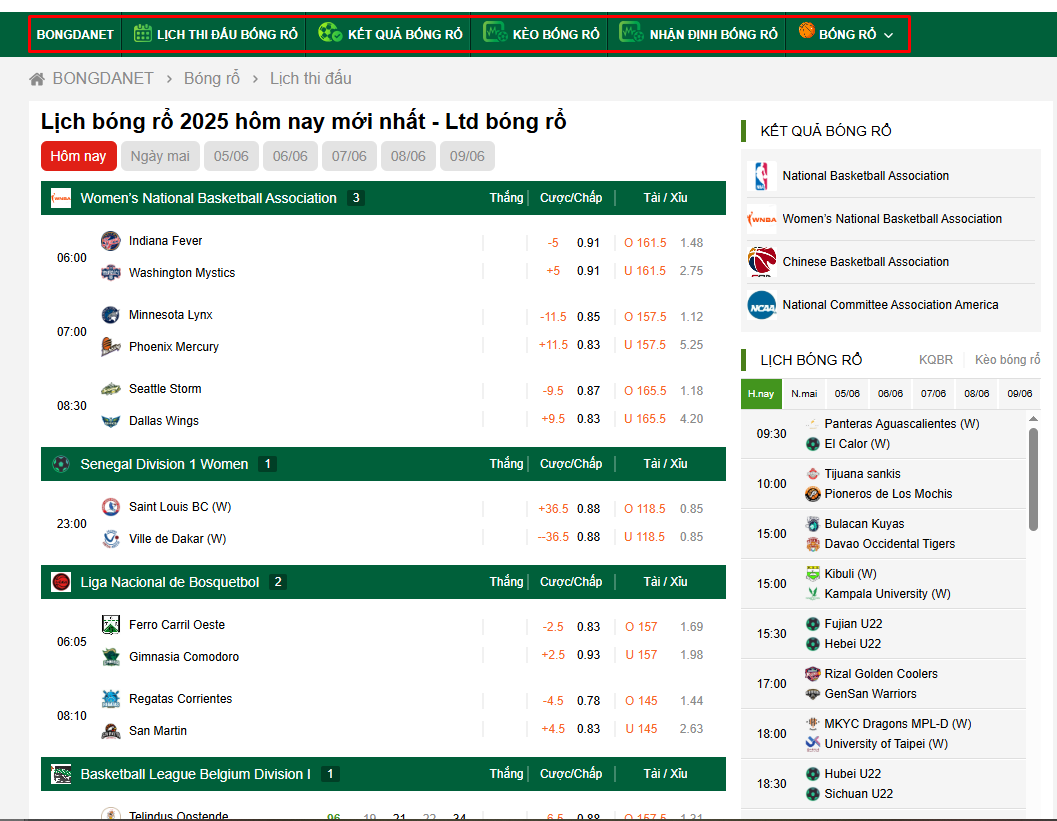
Task: Select the Hôm nay date tab
Action: coord(78,156)
